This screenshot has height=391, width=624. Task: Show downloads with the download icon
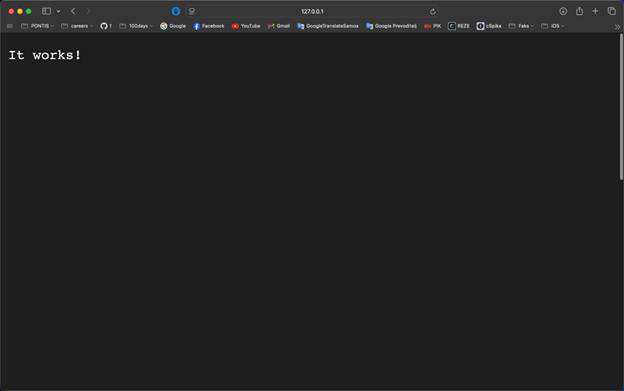[563, 11]
